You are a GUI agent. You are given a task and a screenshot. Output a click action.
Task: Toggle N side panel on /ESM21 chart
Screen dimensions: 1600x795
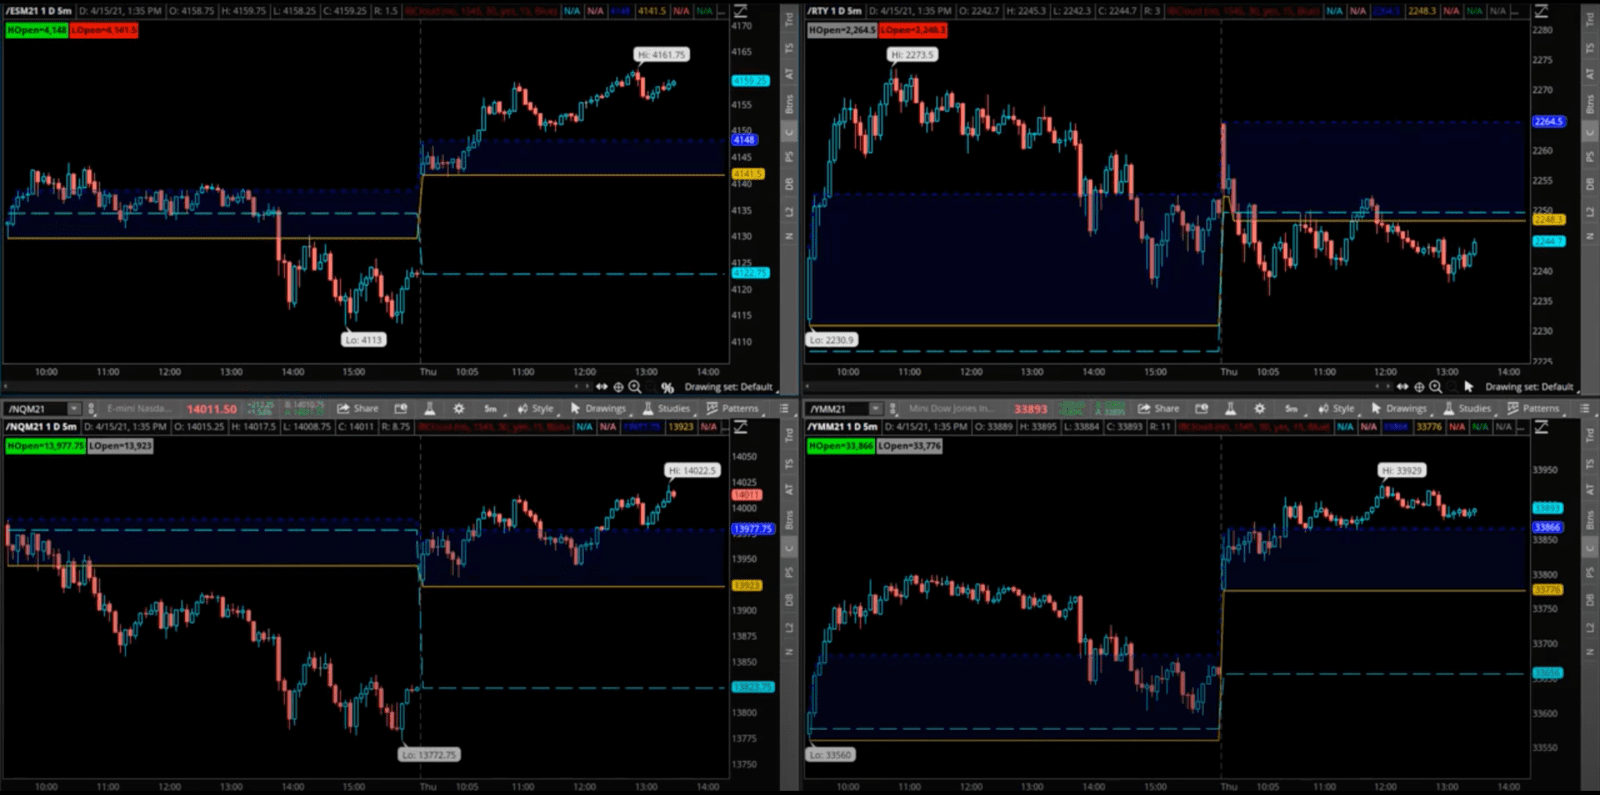(789, 237)
